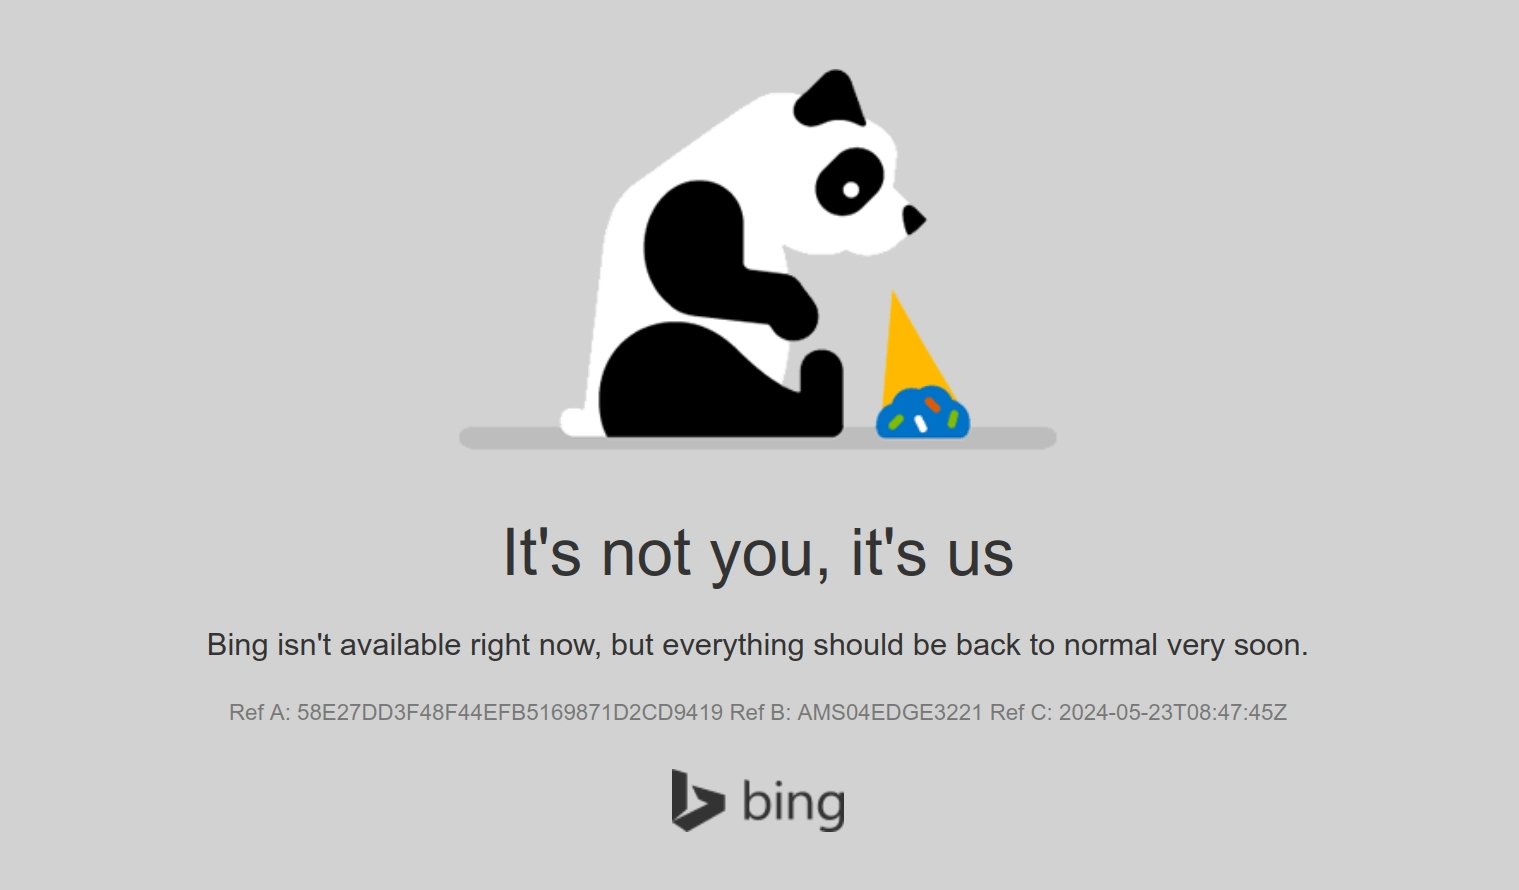Click the Ref B value AMS04EDGE3221

pyautogui.click(x=890, y=713)
